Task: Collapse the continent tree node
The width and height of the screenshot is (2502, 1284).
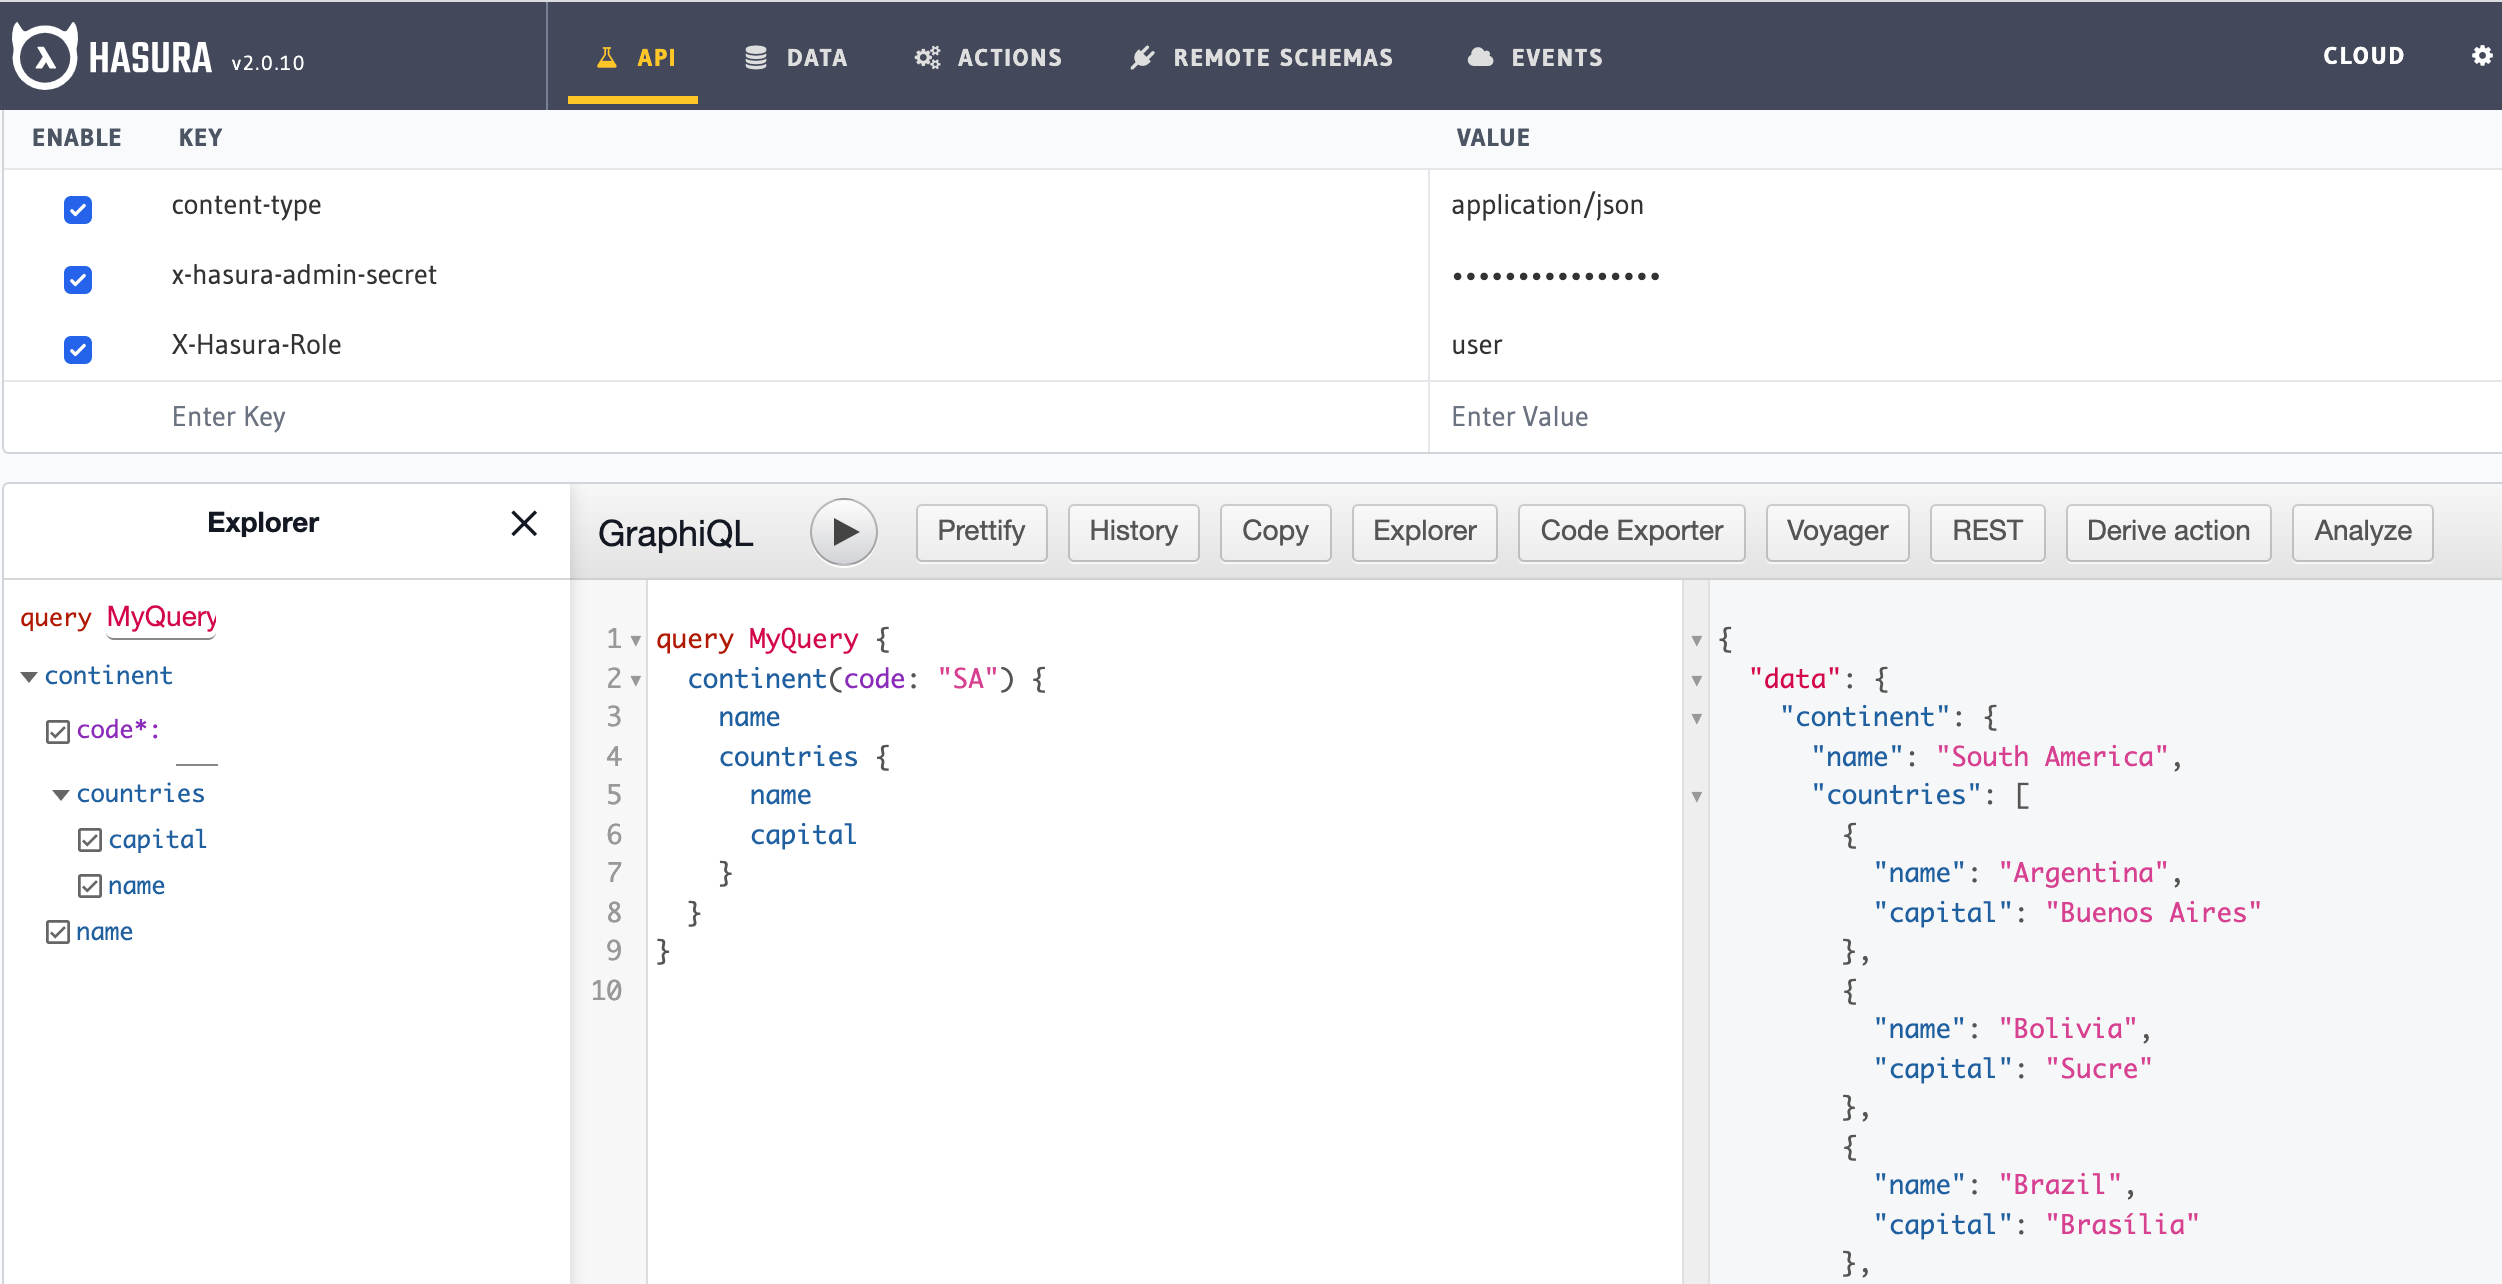Action: coord(29,677)
